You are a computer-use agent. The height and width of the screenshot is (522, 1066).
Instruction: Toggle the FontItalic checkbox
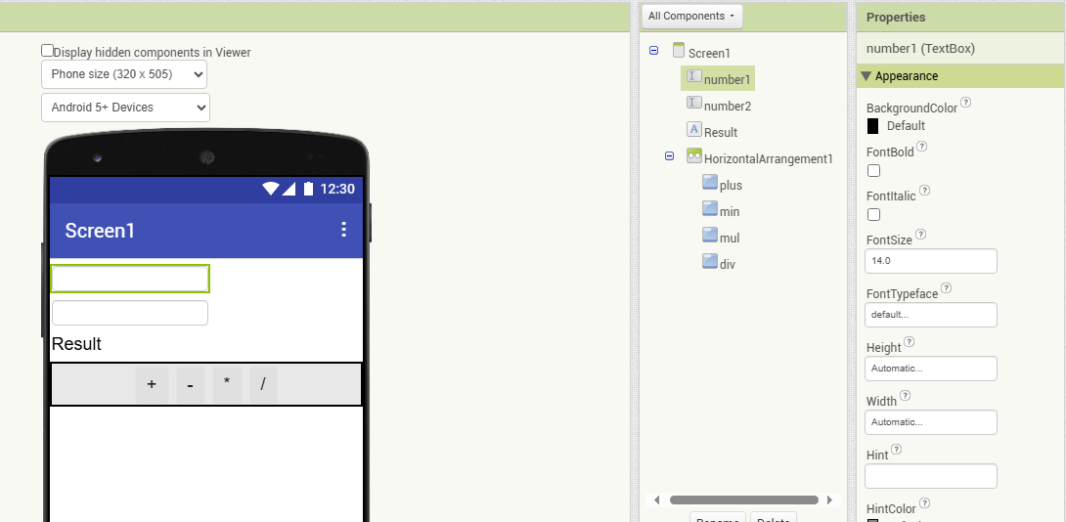coord(873,215)
